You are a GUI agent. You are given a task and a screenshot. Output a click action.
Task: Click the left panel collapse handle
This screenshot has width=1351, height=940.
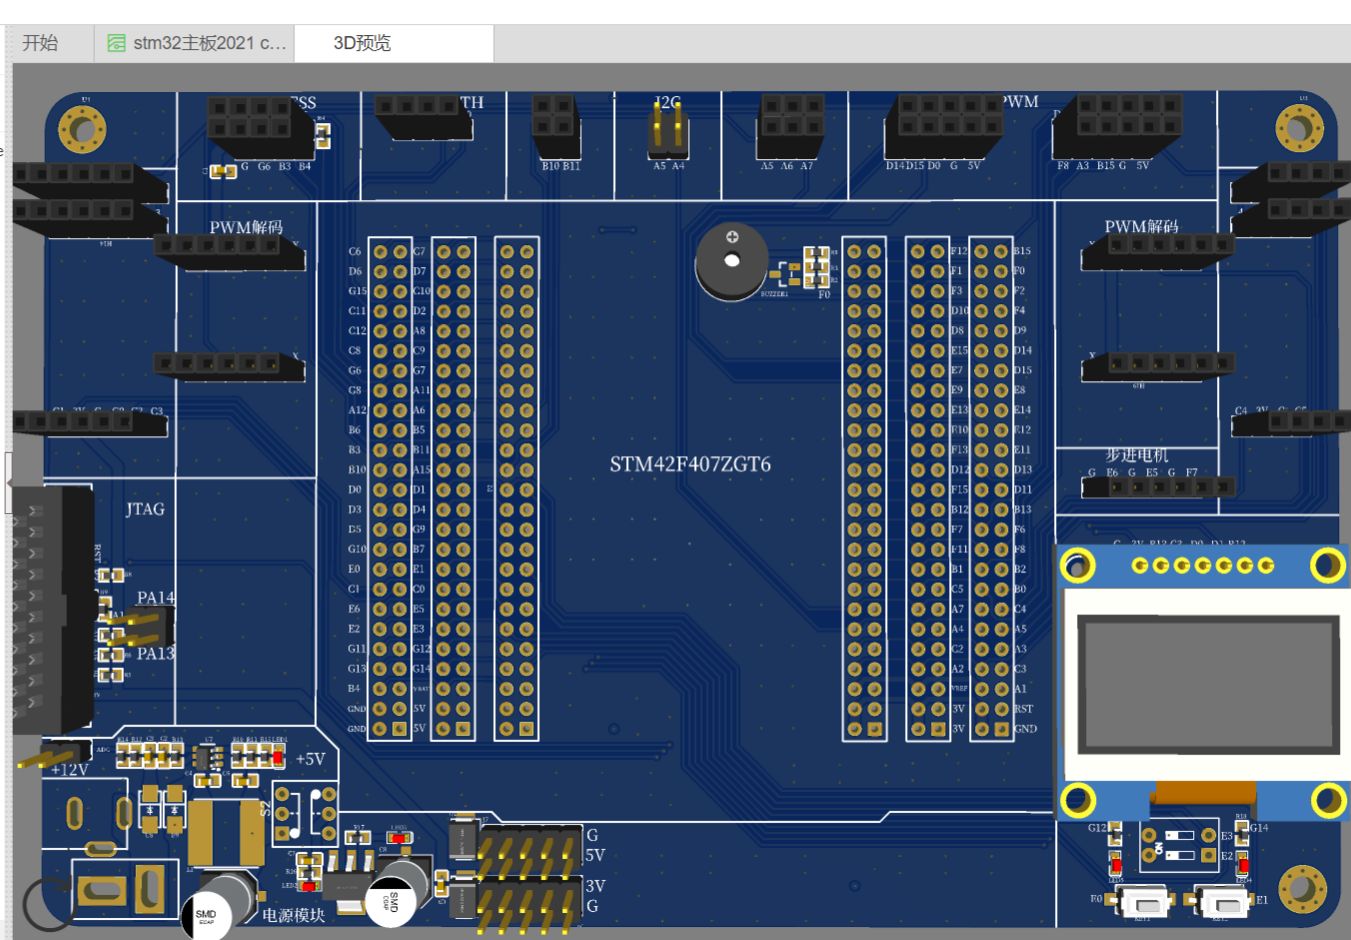click(x=9, y=483)
